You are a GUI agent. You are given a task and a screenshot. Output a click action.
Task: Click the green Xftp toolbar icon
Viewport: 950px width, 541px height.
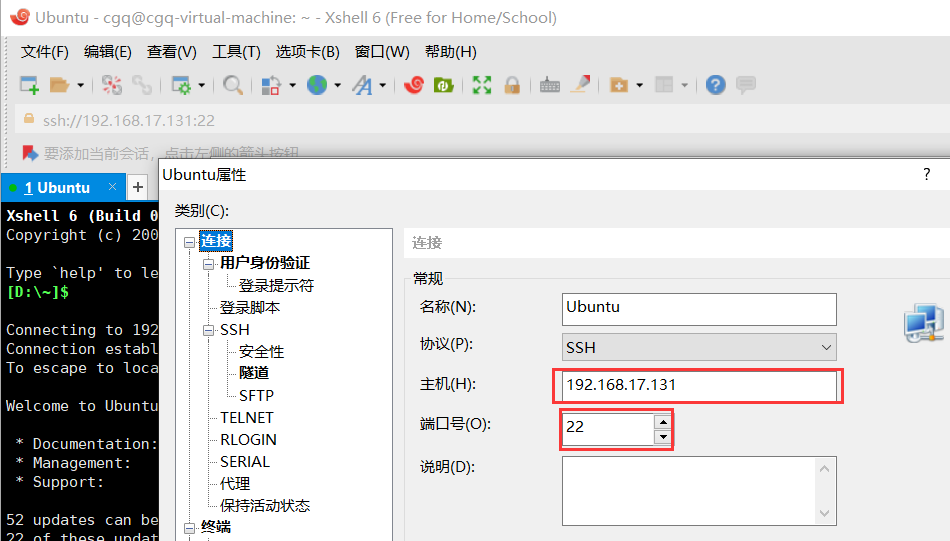pyautogui.click(x=444, y=85)
